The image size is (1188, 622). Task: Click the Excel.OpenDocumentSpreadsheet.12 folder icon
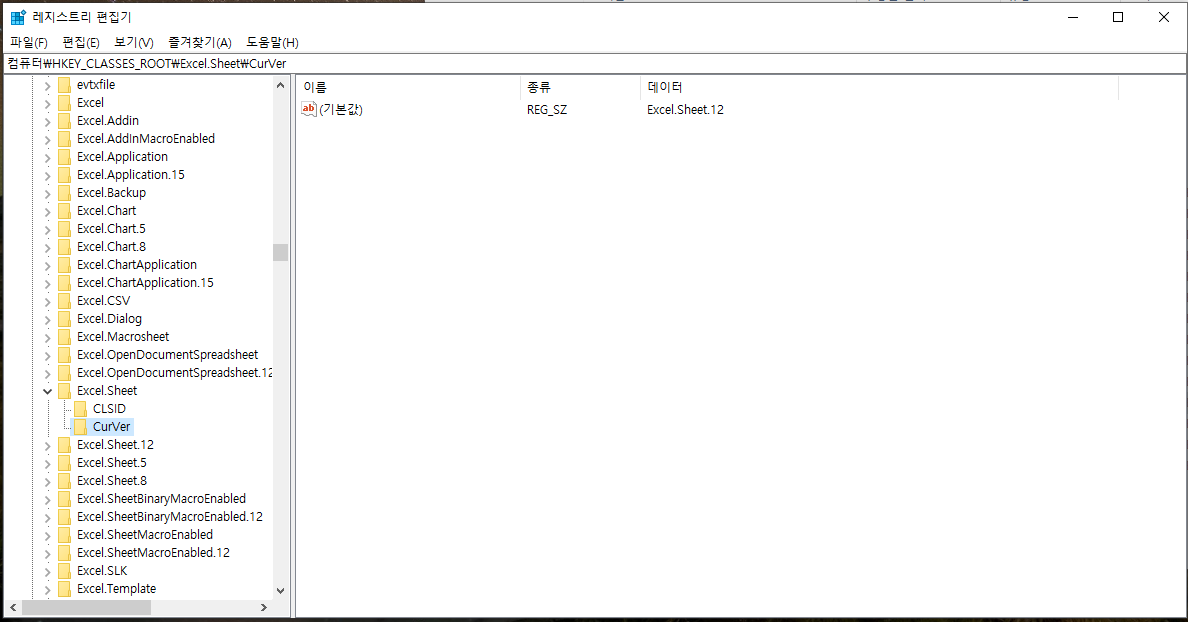click(x=64, y=374)
